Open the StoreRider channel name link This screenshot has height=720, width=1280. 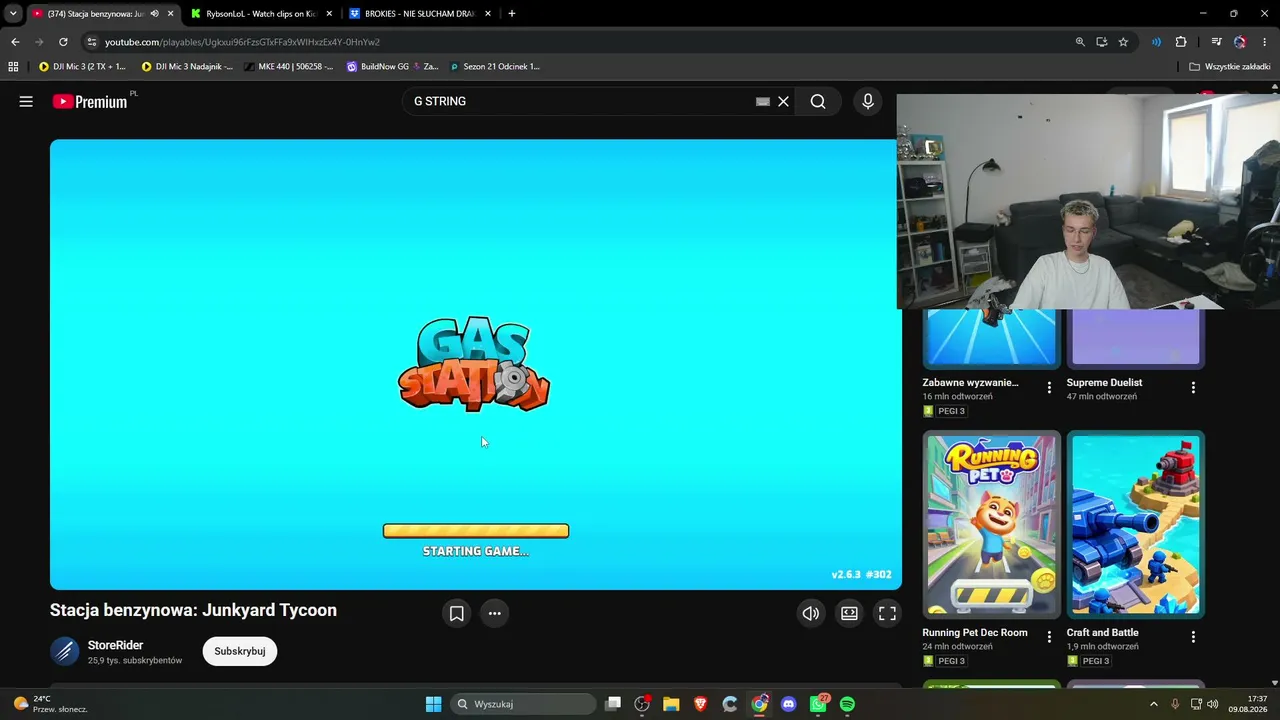[115, 645]
